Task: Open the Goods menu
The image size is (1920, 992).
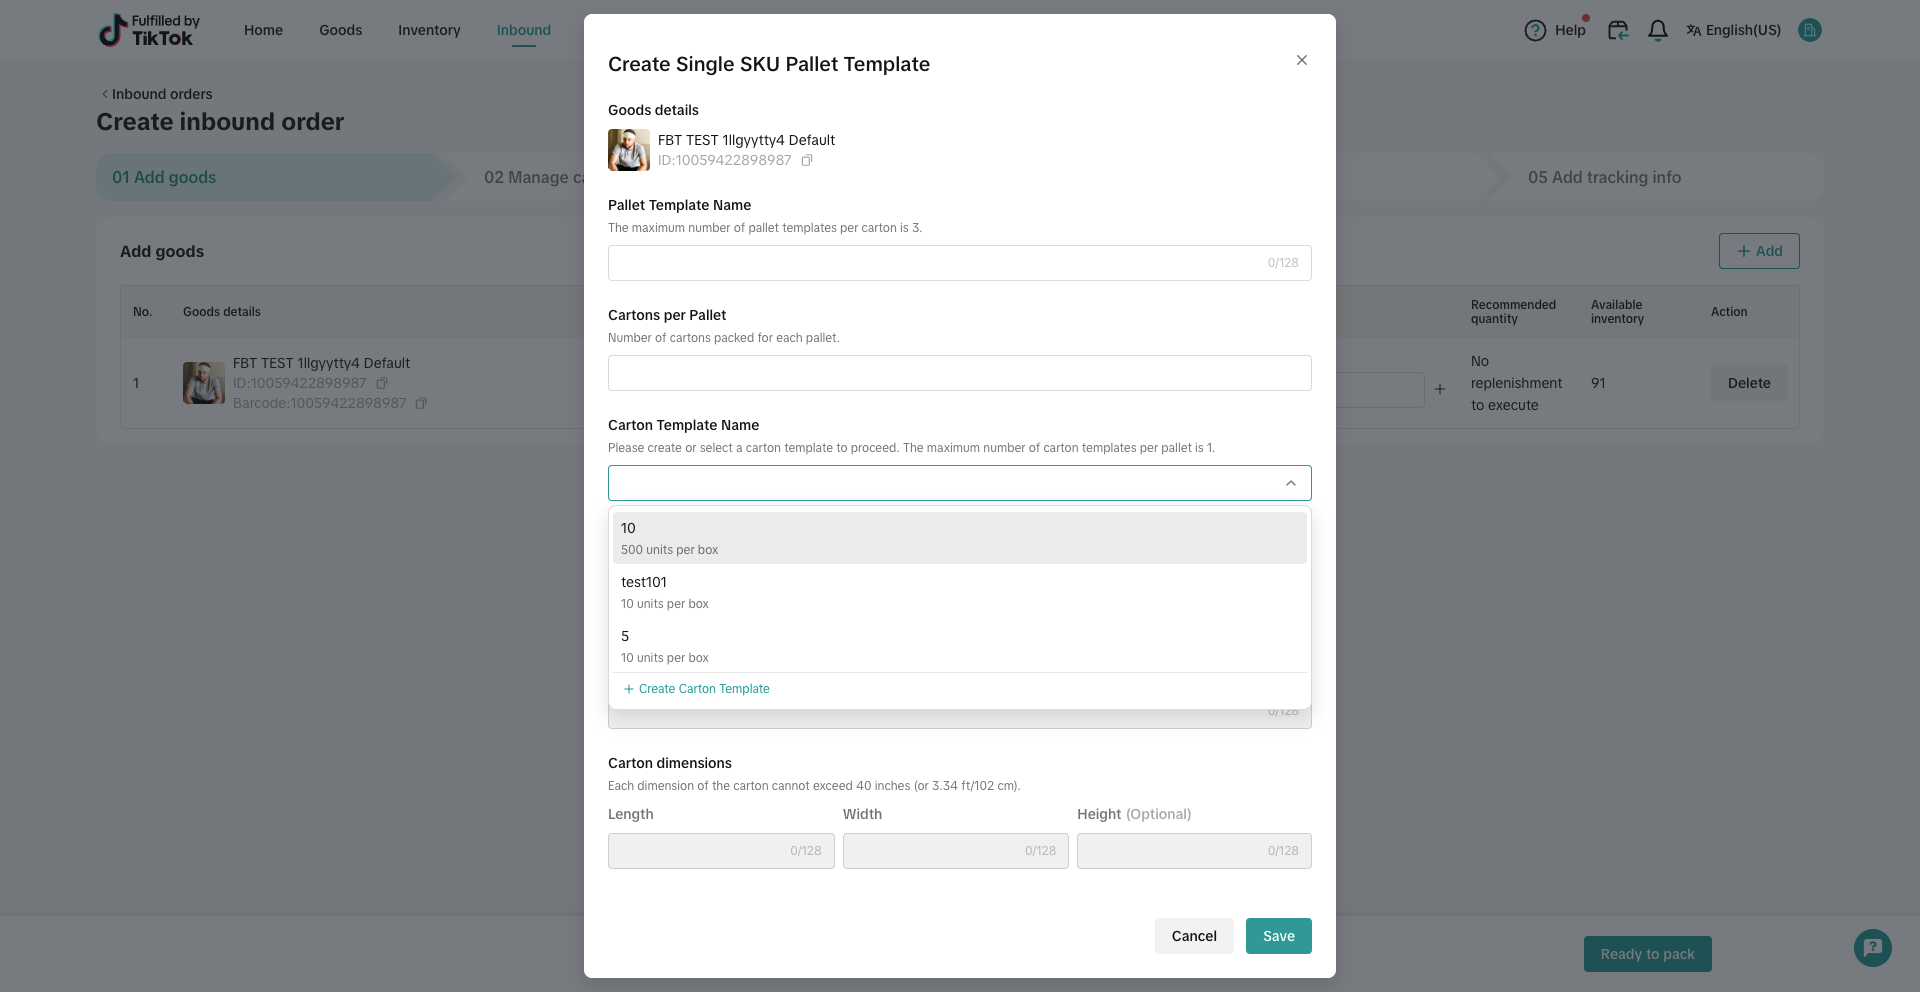Action: (340, 30)
